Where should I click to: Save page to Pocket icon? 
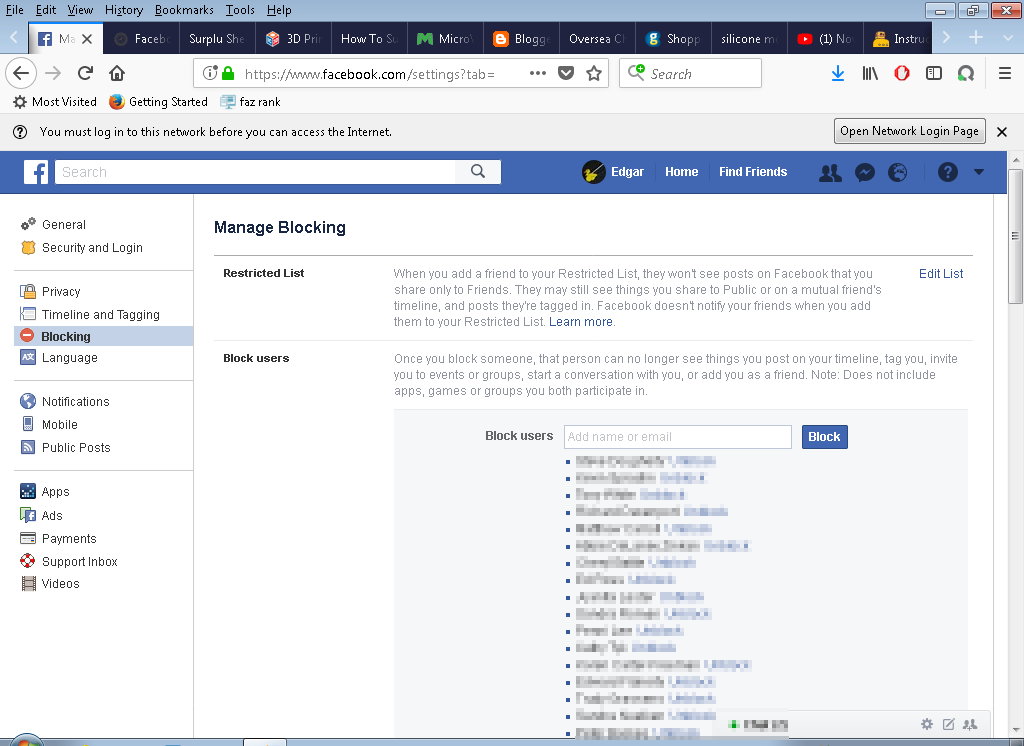pos(566,73)
